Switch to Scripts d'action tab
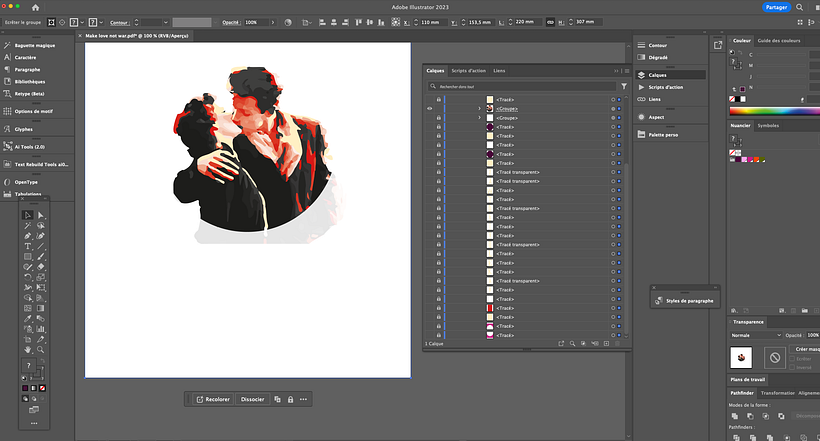Image resolution: width=820 pixels, height=441 pixels. point(468,71)
